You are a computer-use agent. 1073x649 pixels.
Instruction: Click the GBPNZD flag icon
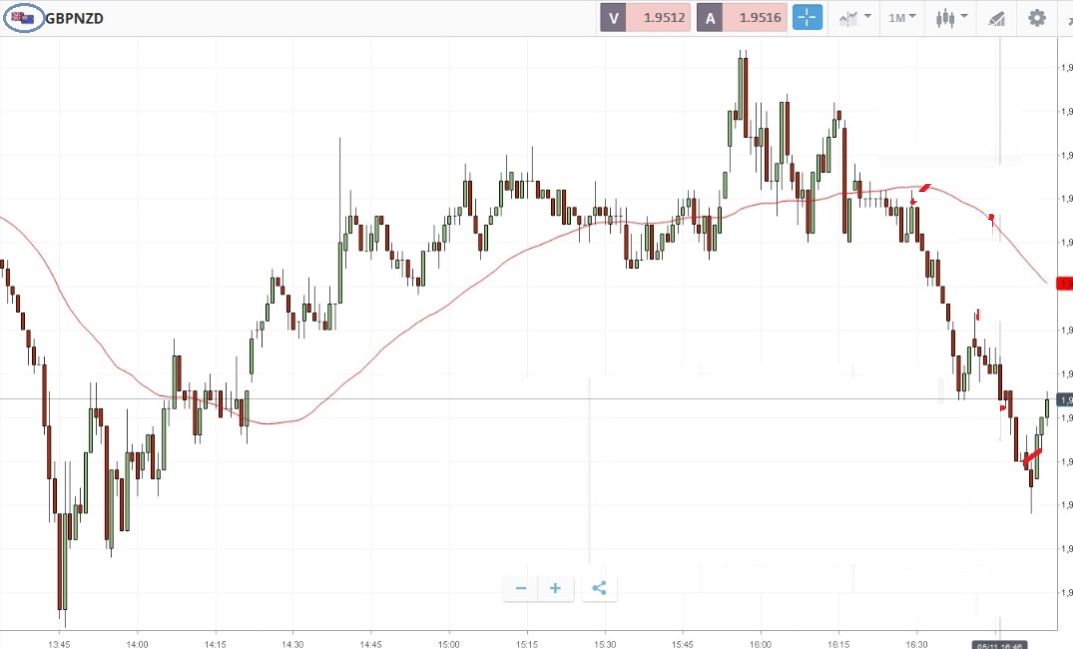(23, 18)
